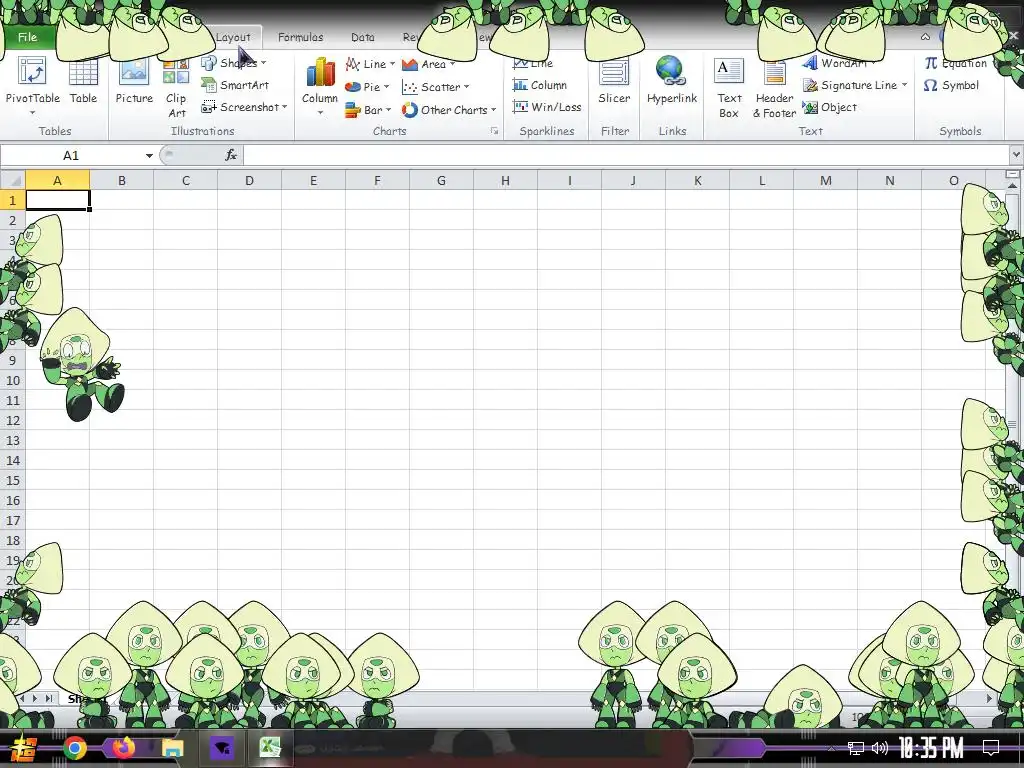Select column B header
1024x768 pixels.
click(121, 180)
